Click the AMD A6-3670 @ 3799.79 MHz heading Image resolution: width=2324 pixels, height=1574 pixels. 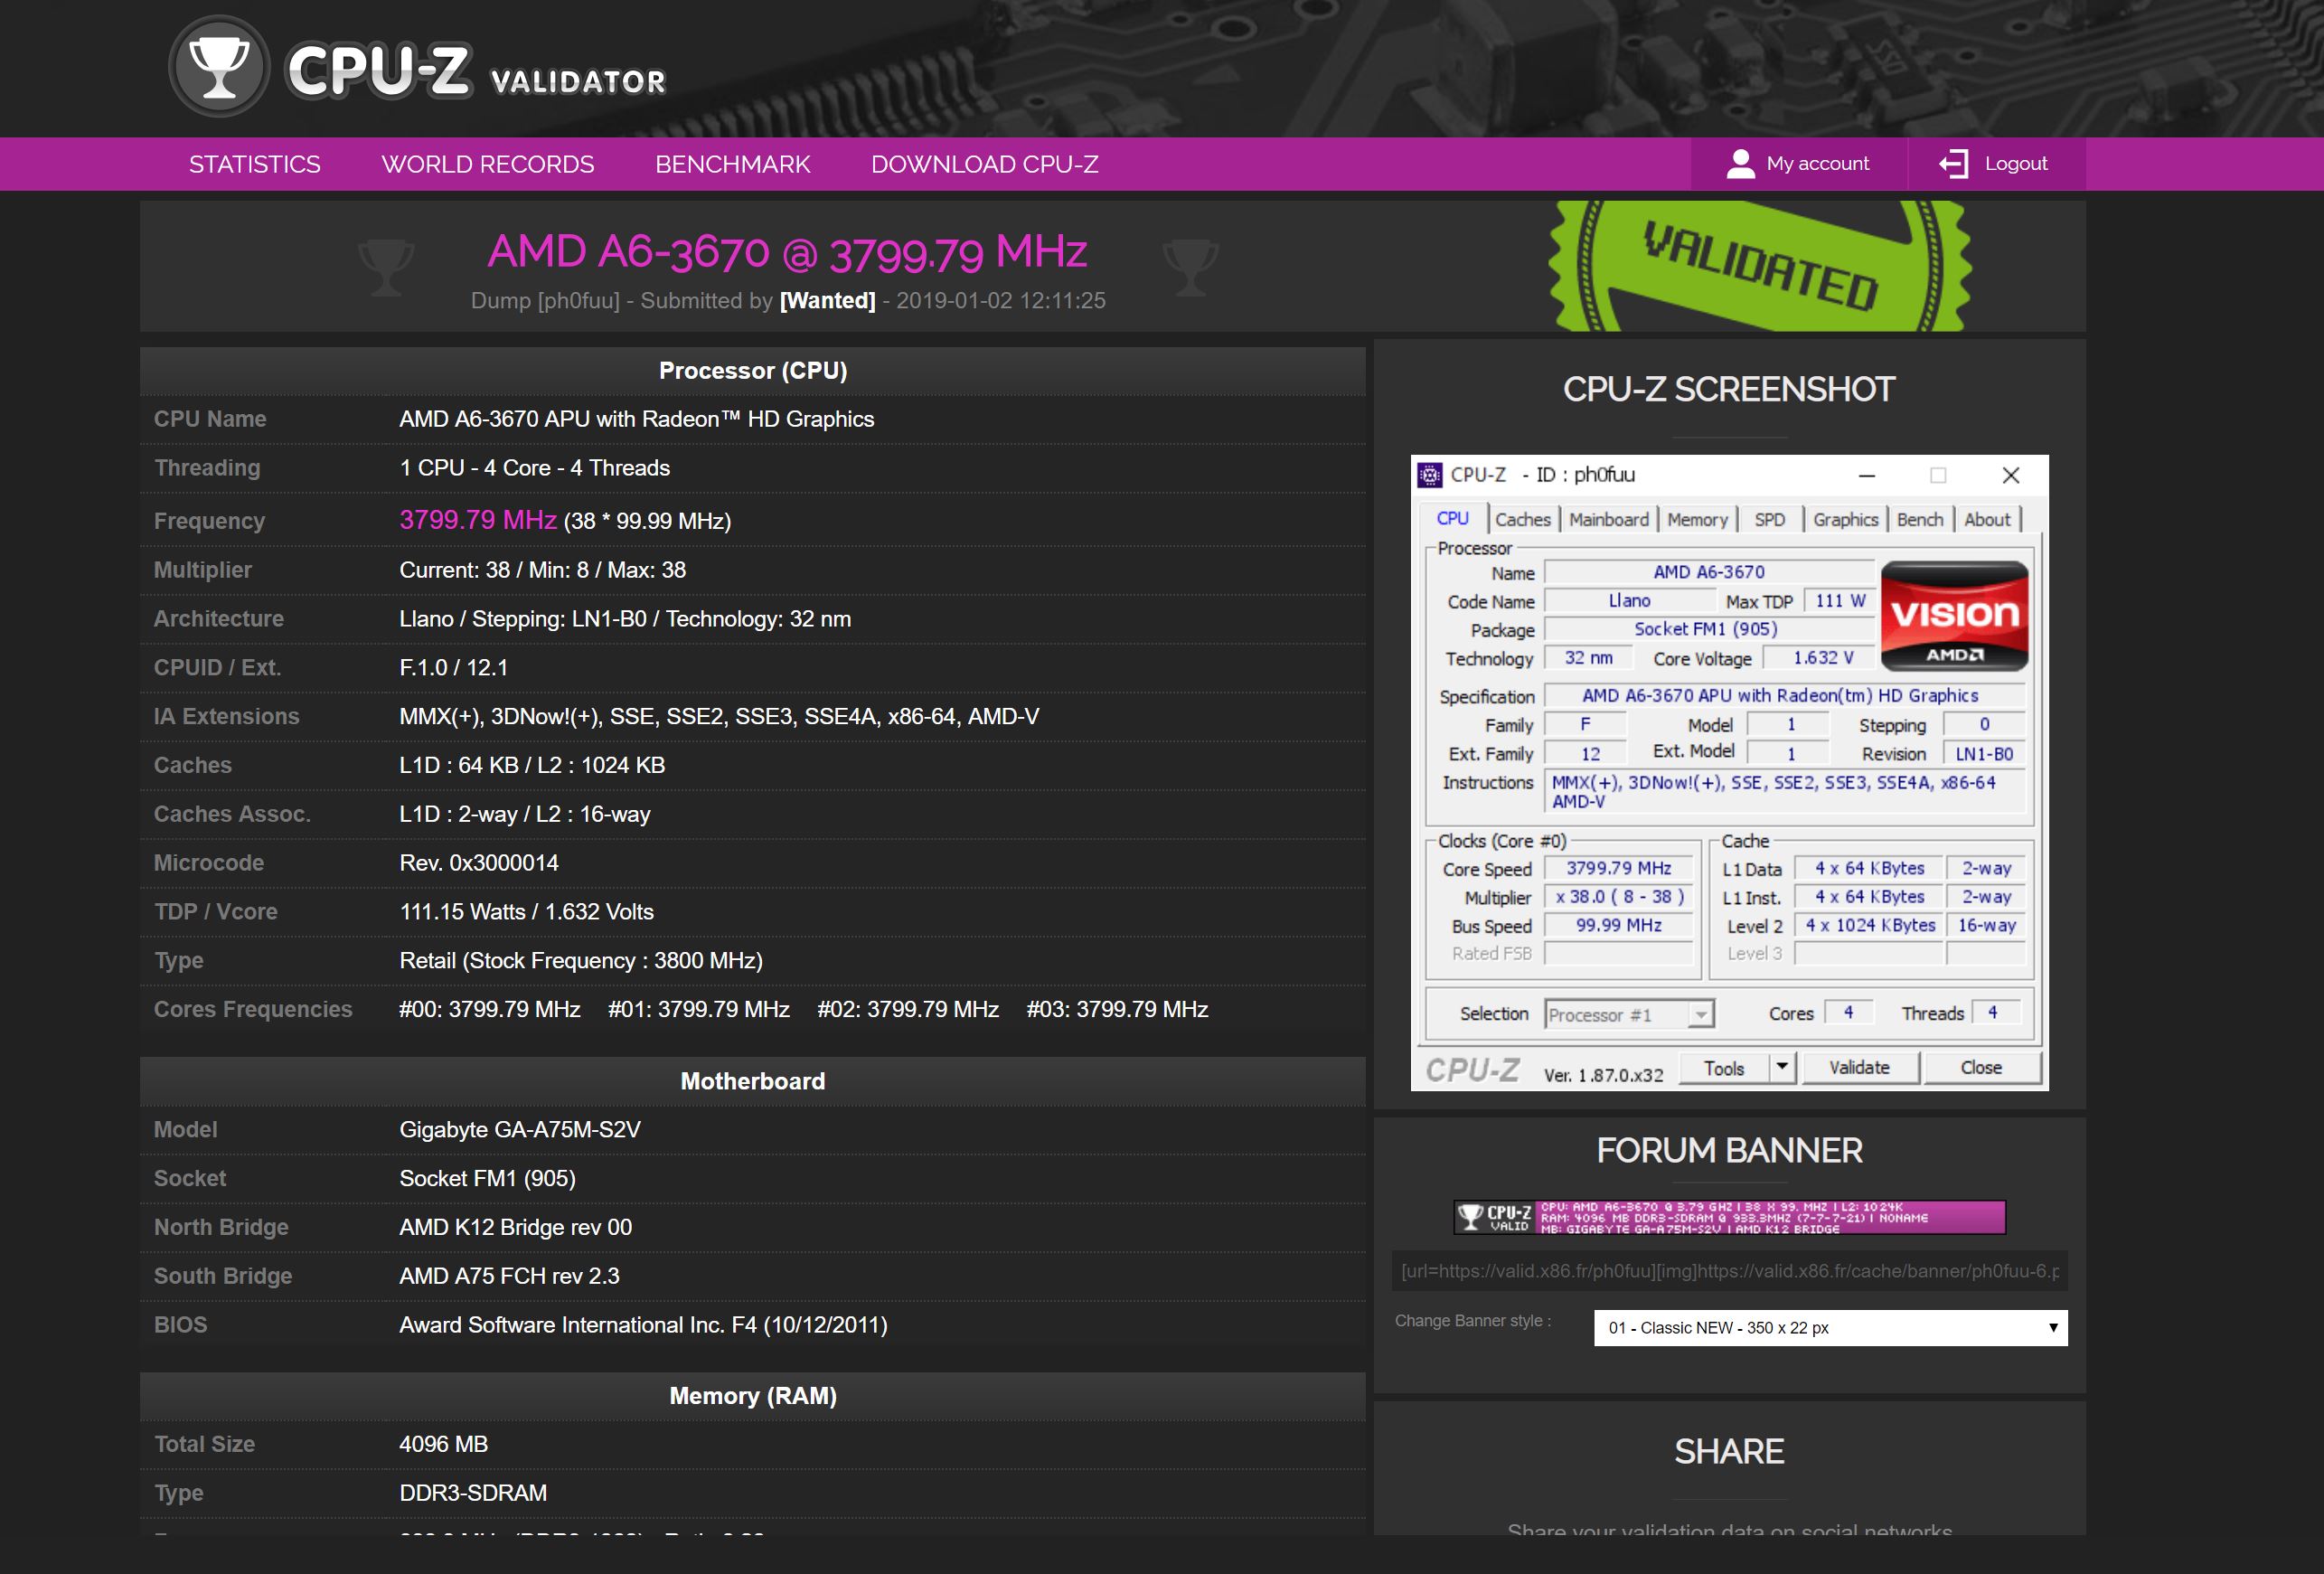787,252
